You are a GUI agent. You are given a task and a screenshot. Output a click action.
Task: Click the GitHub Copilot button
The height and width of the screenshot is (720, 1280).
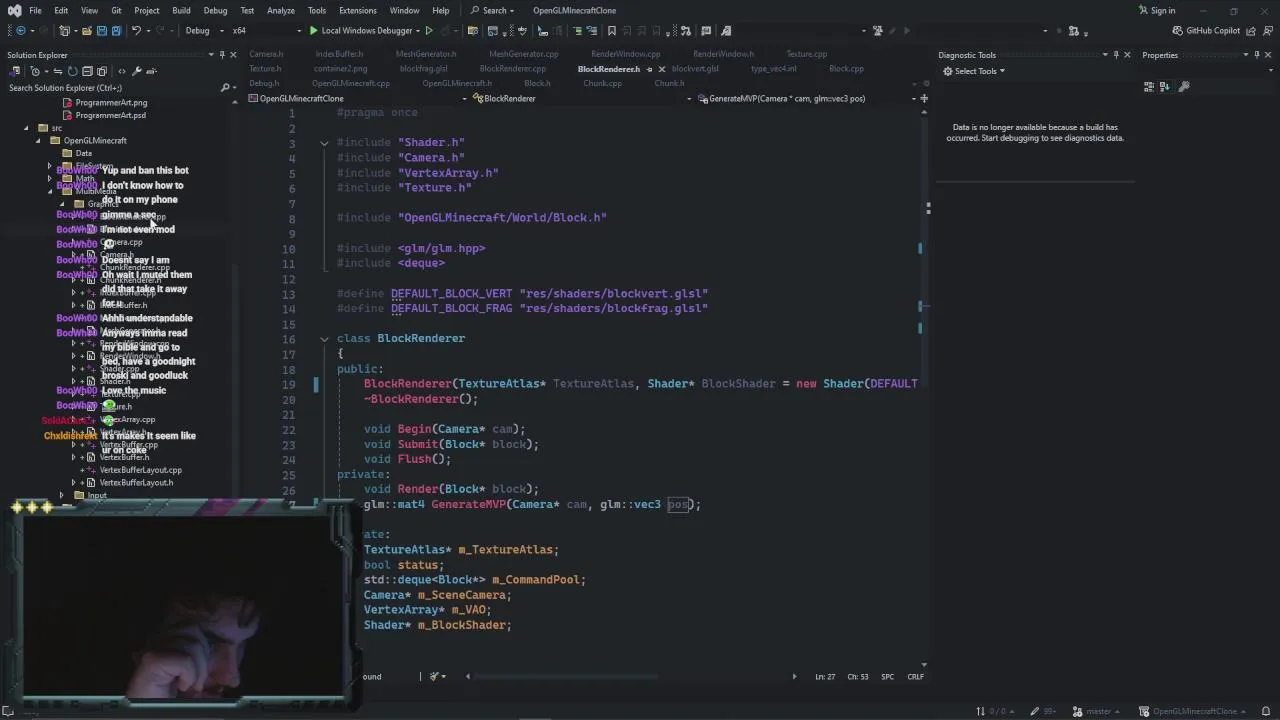(1206, 31)
